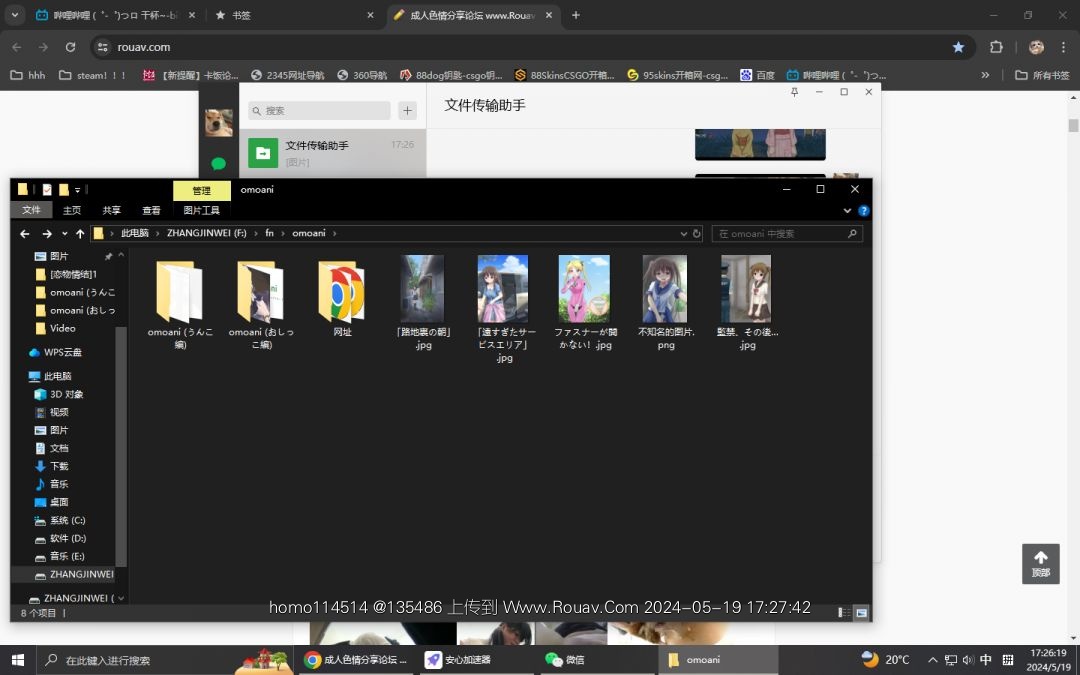The image size is (1080, 675).
Task: Click the Explorer back navigation arrow
Action: (25, 234)
